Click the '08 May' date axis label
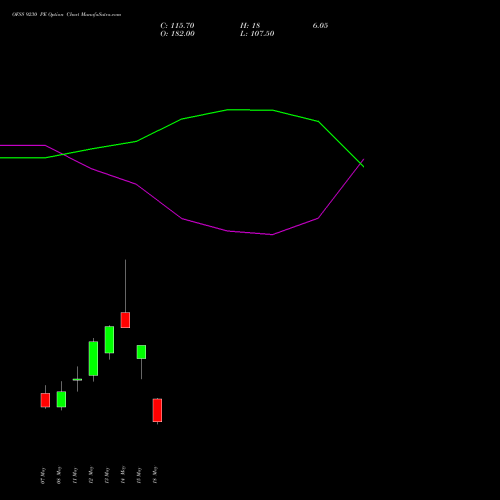Viewport: 500px width, 500px height. pyautogui.click(x=59, y=476)
